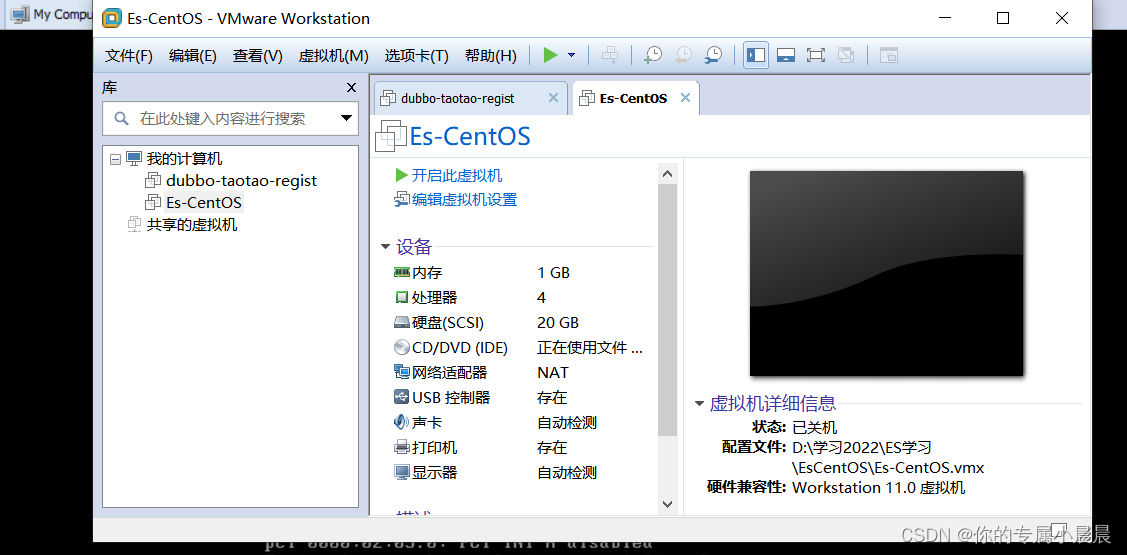Click the Es-CentOS heading VM icon
Viewport: 1127px width, 555px height.
391,135
